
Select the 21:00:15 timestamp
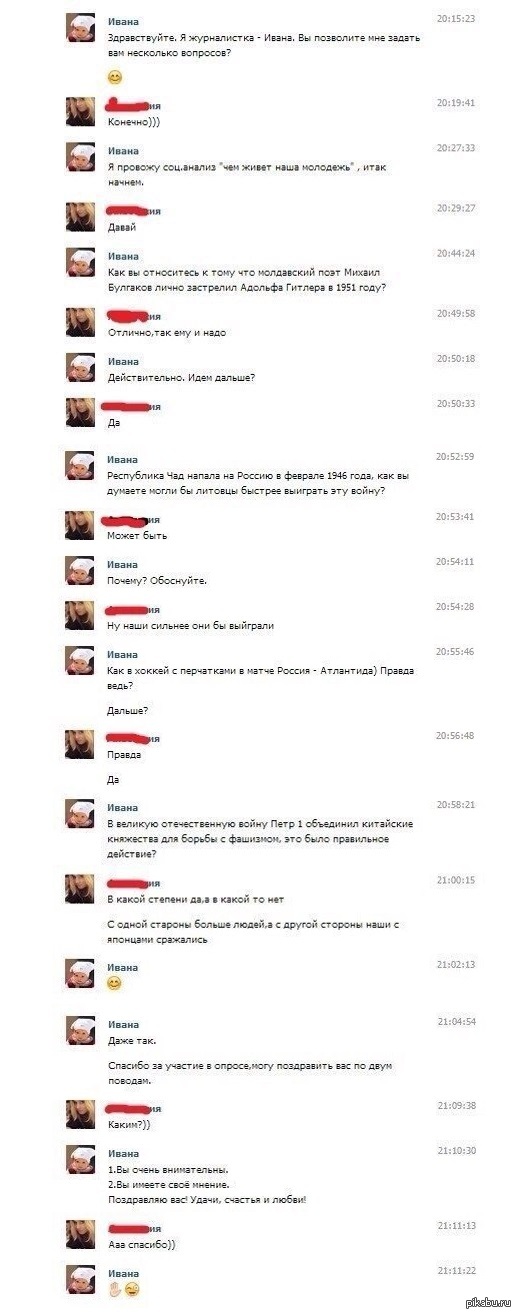pyautogui.click(x=455, y=880)
